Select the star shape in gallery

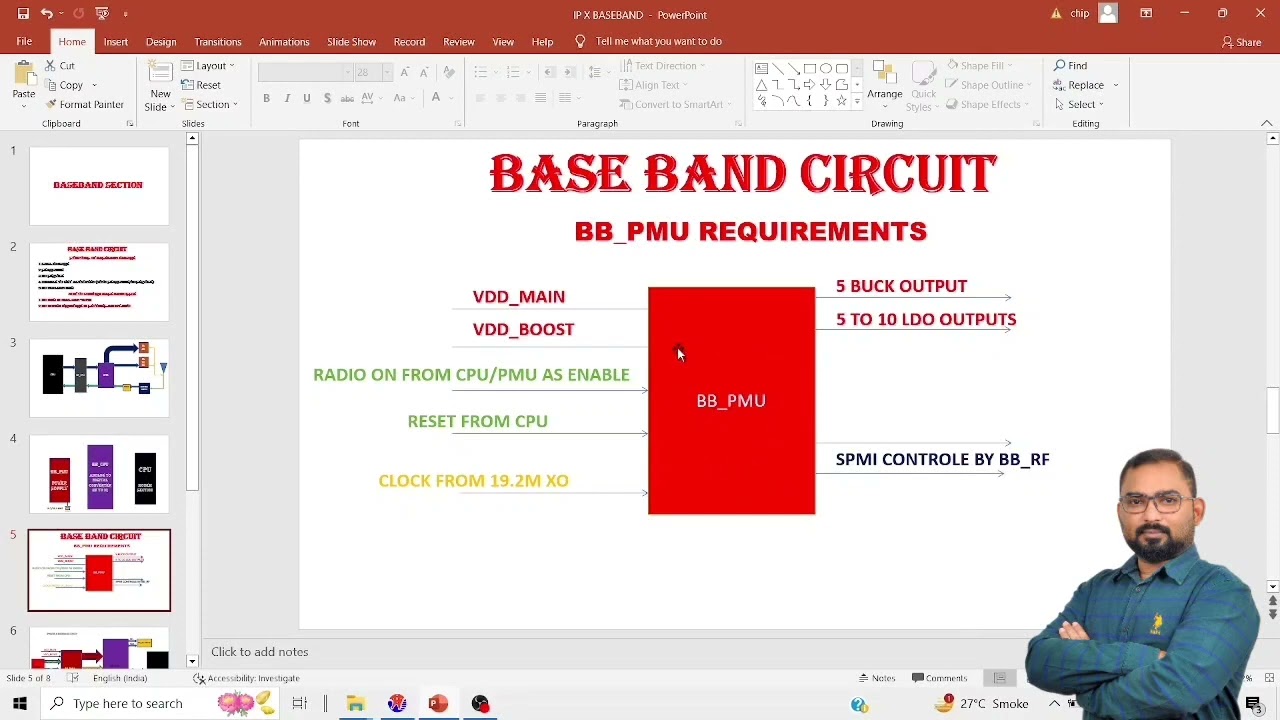point(842,101)
